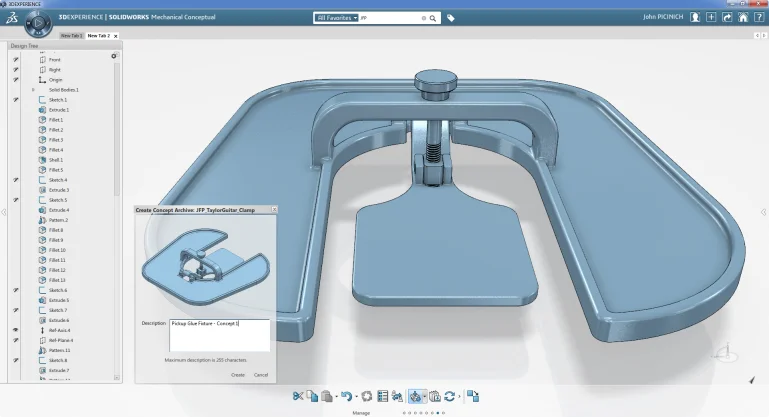Switch to New Tab 1
Image resolution: width=769 pixels, height=417 pixels.
pos(71,36)
